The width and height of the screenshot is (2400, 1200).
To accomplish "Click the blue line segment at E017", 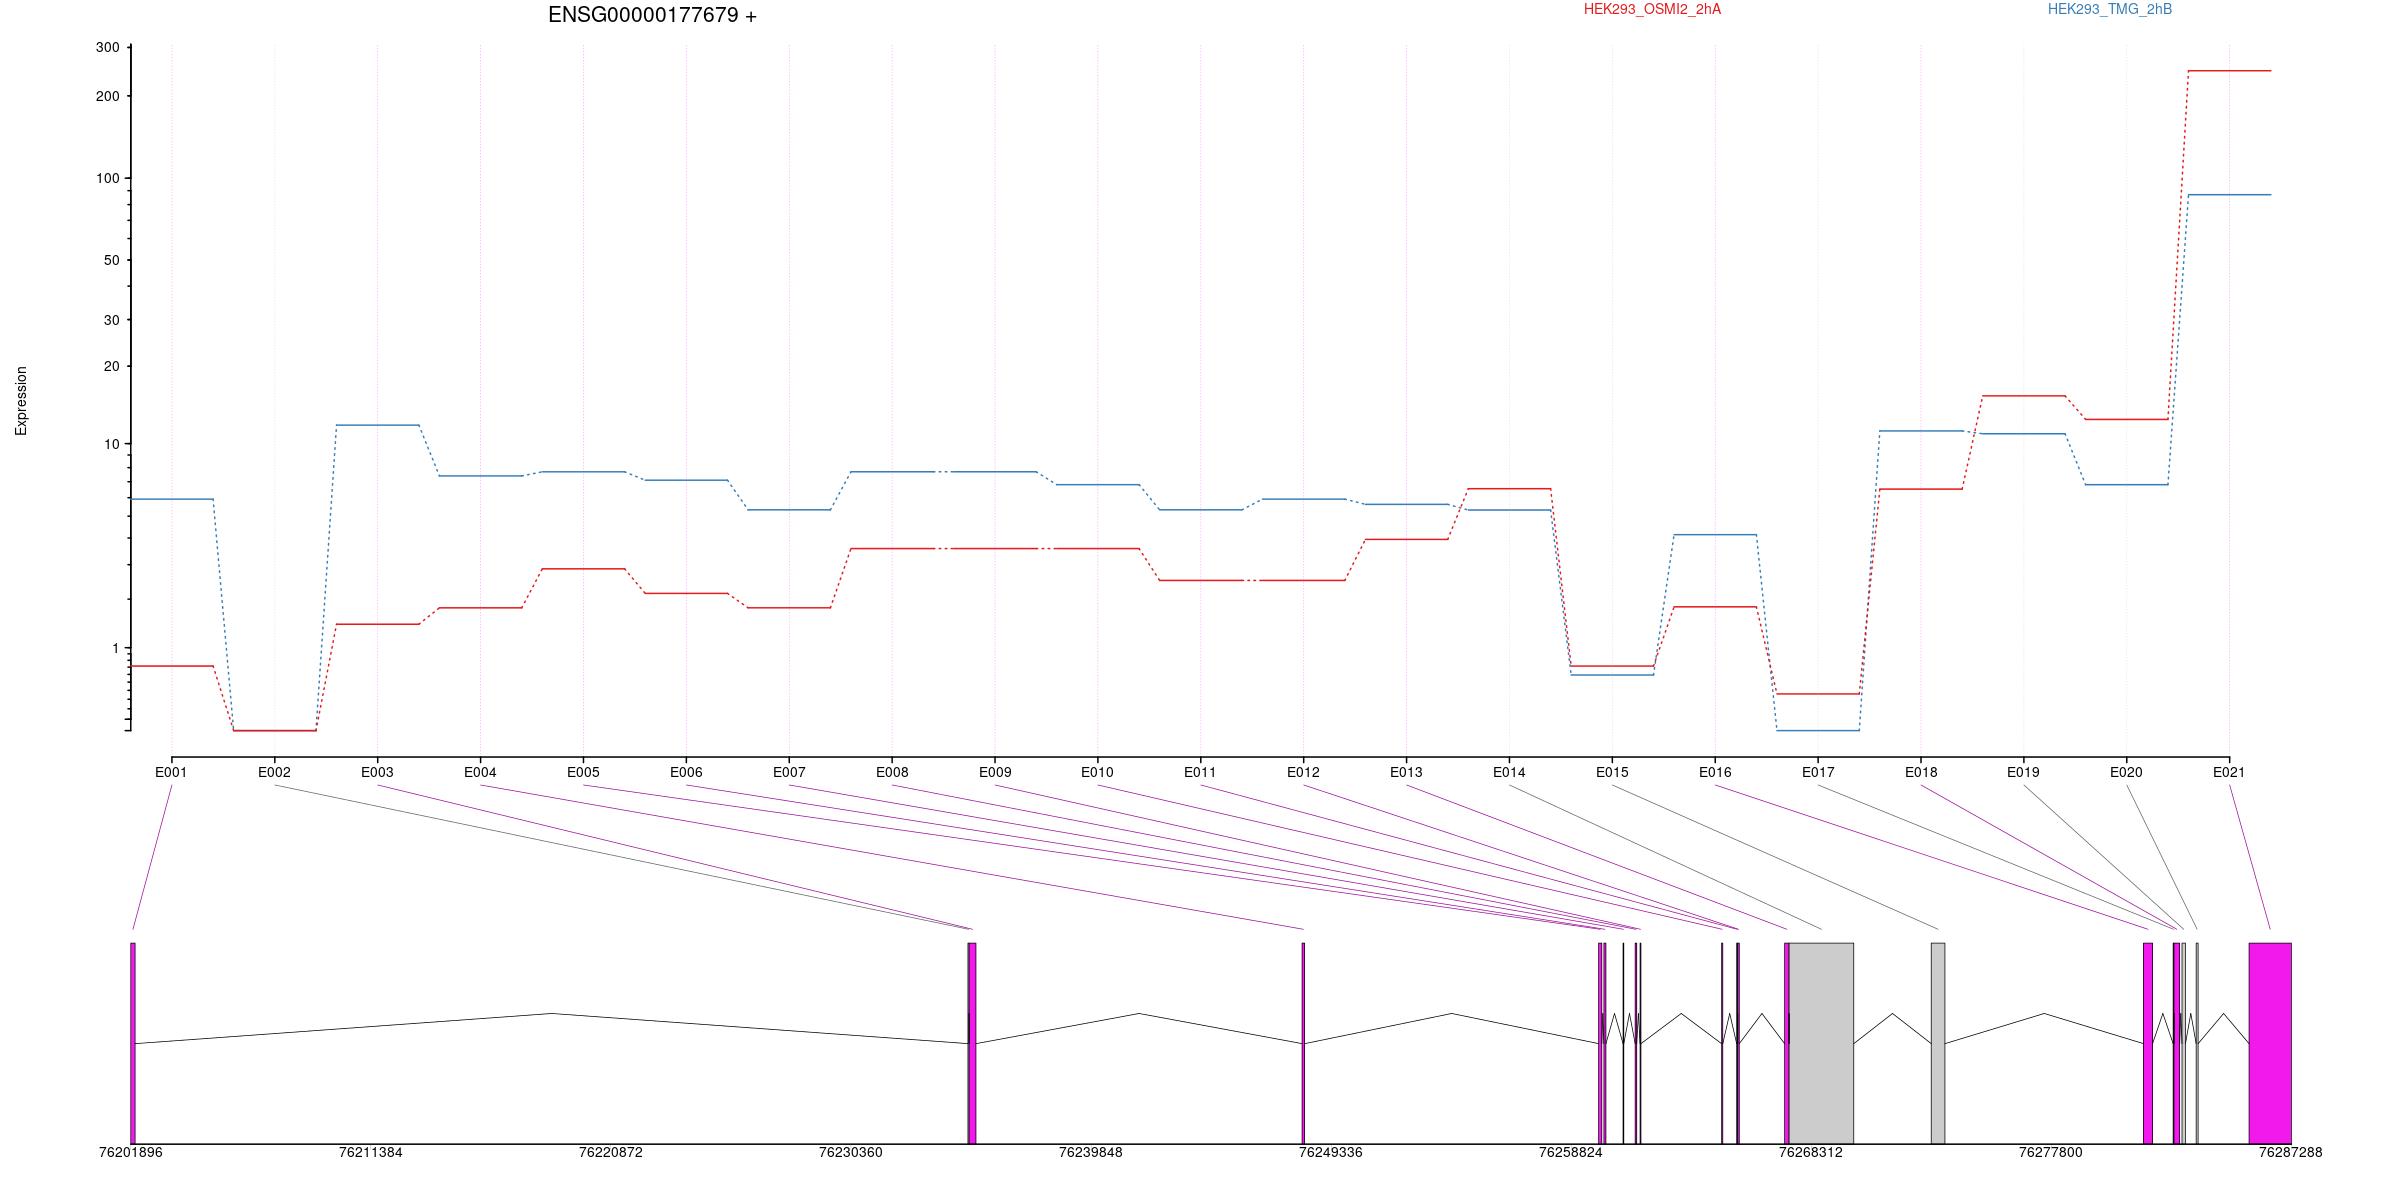I will pyautogui.click(x=1818, y=730).
